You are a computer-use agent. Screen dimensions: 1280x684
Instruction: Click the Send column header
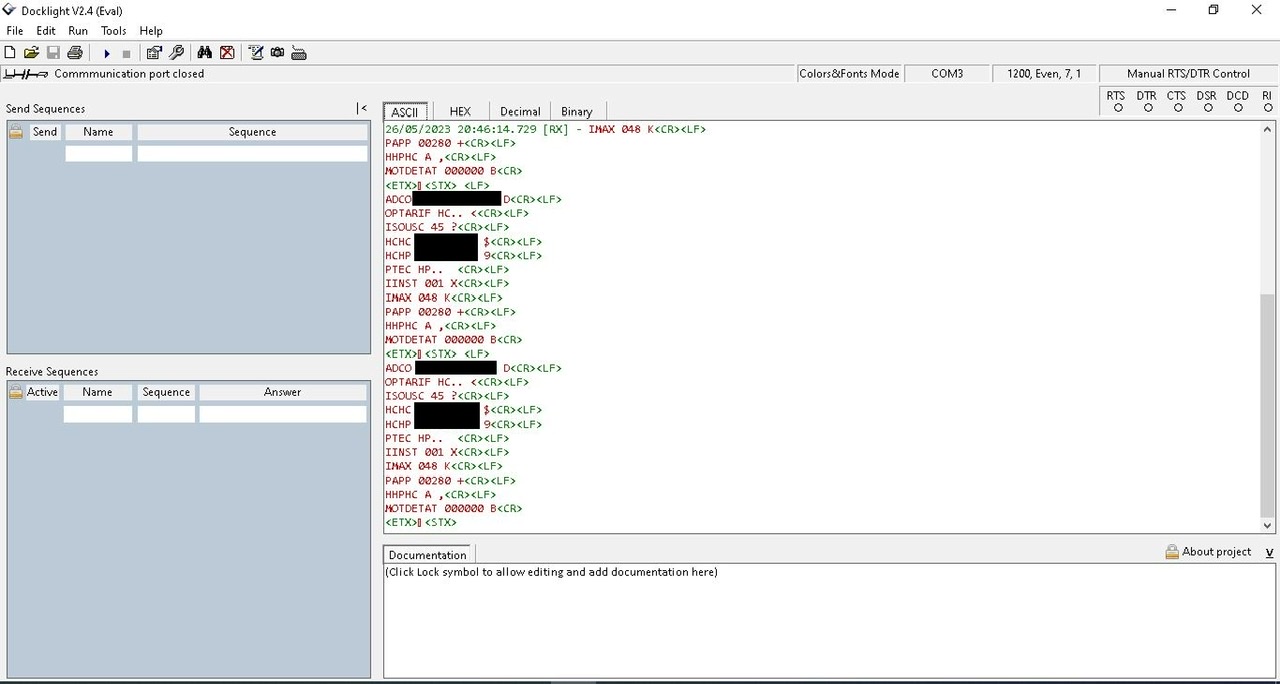tap(45, 132)
